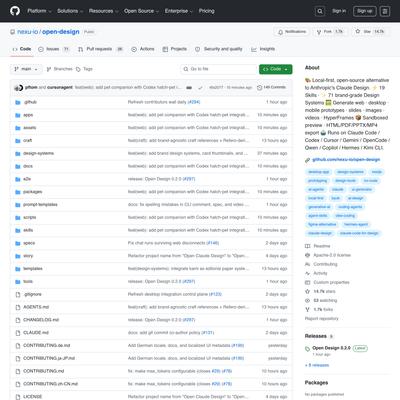The image size is (400, 400).
Task: Click the design-systems folder icon
Action: [x=18, y=154]
